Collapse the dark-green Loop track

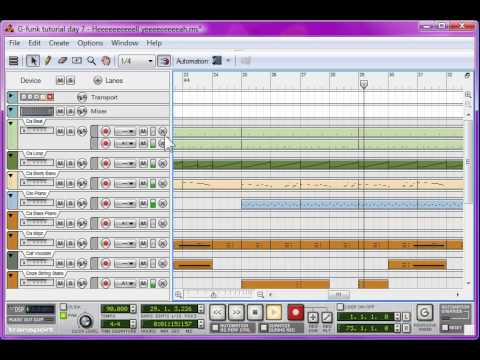click(11, 156)
